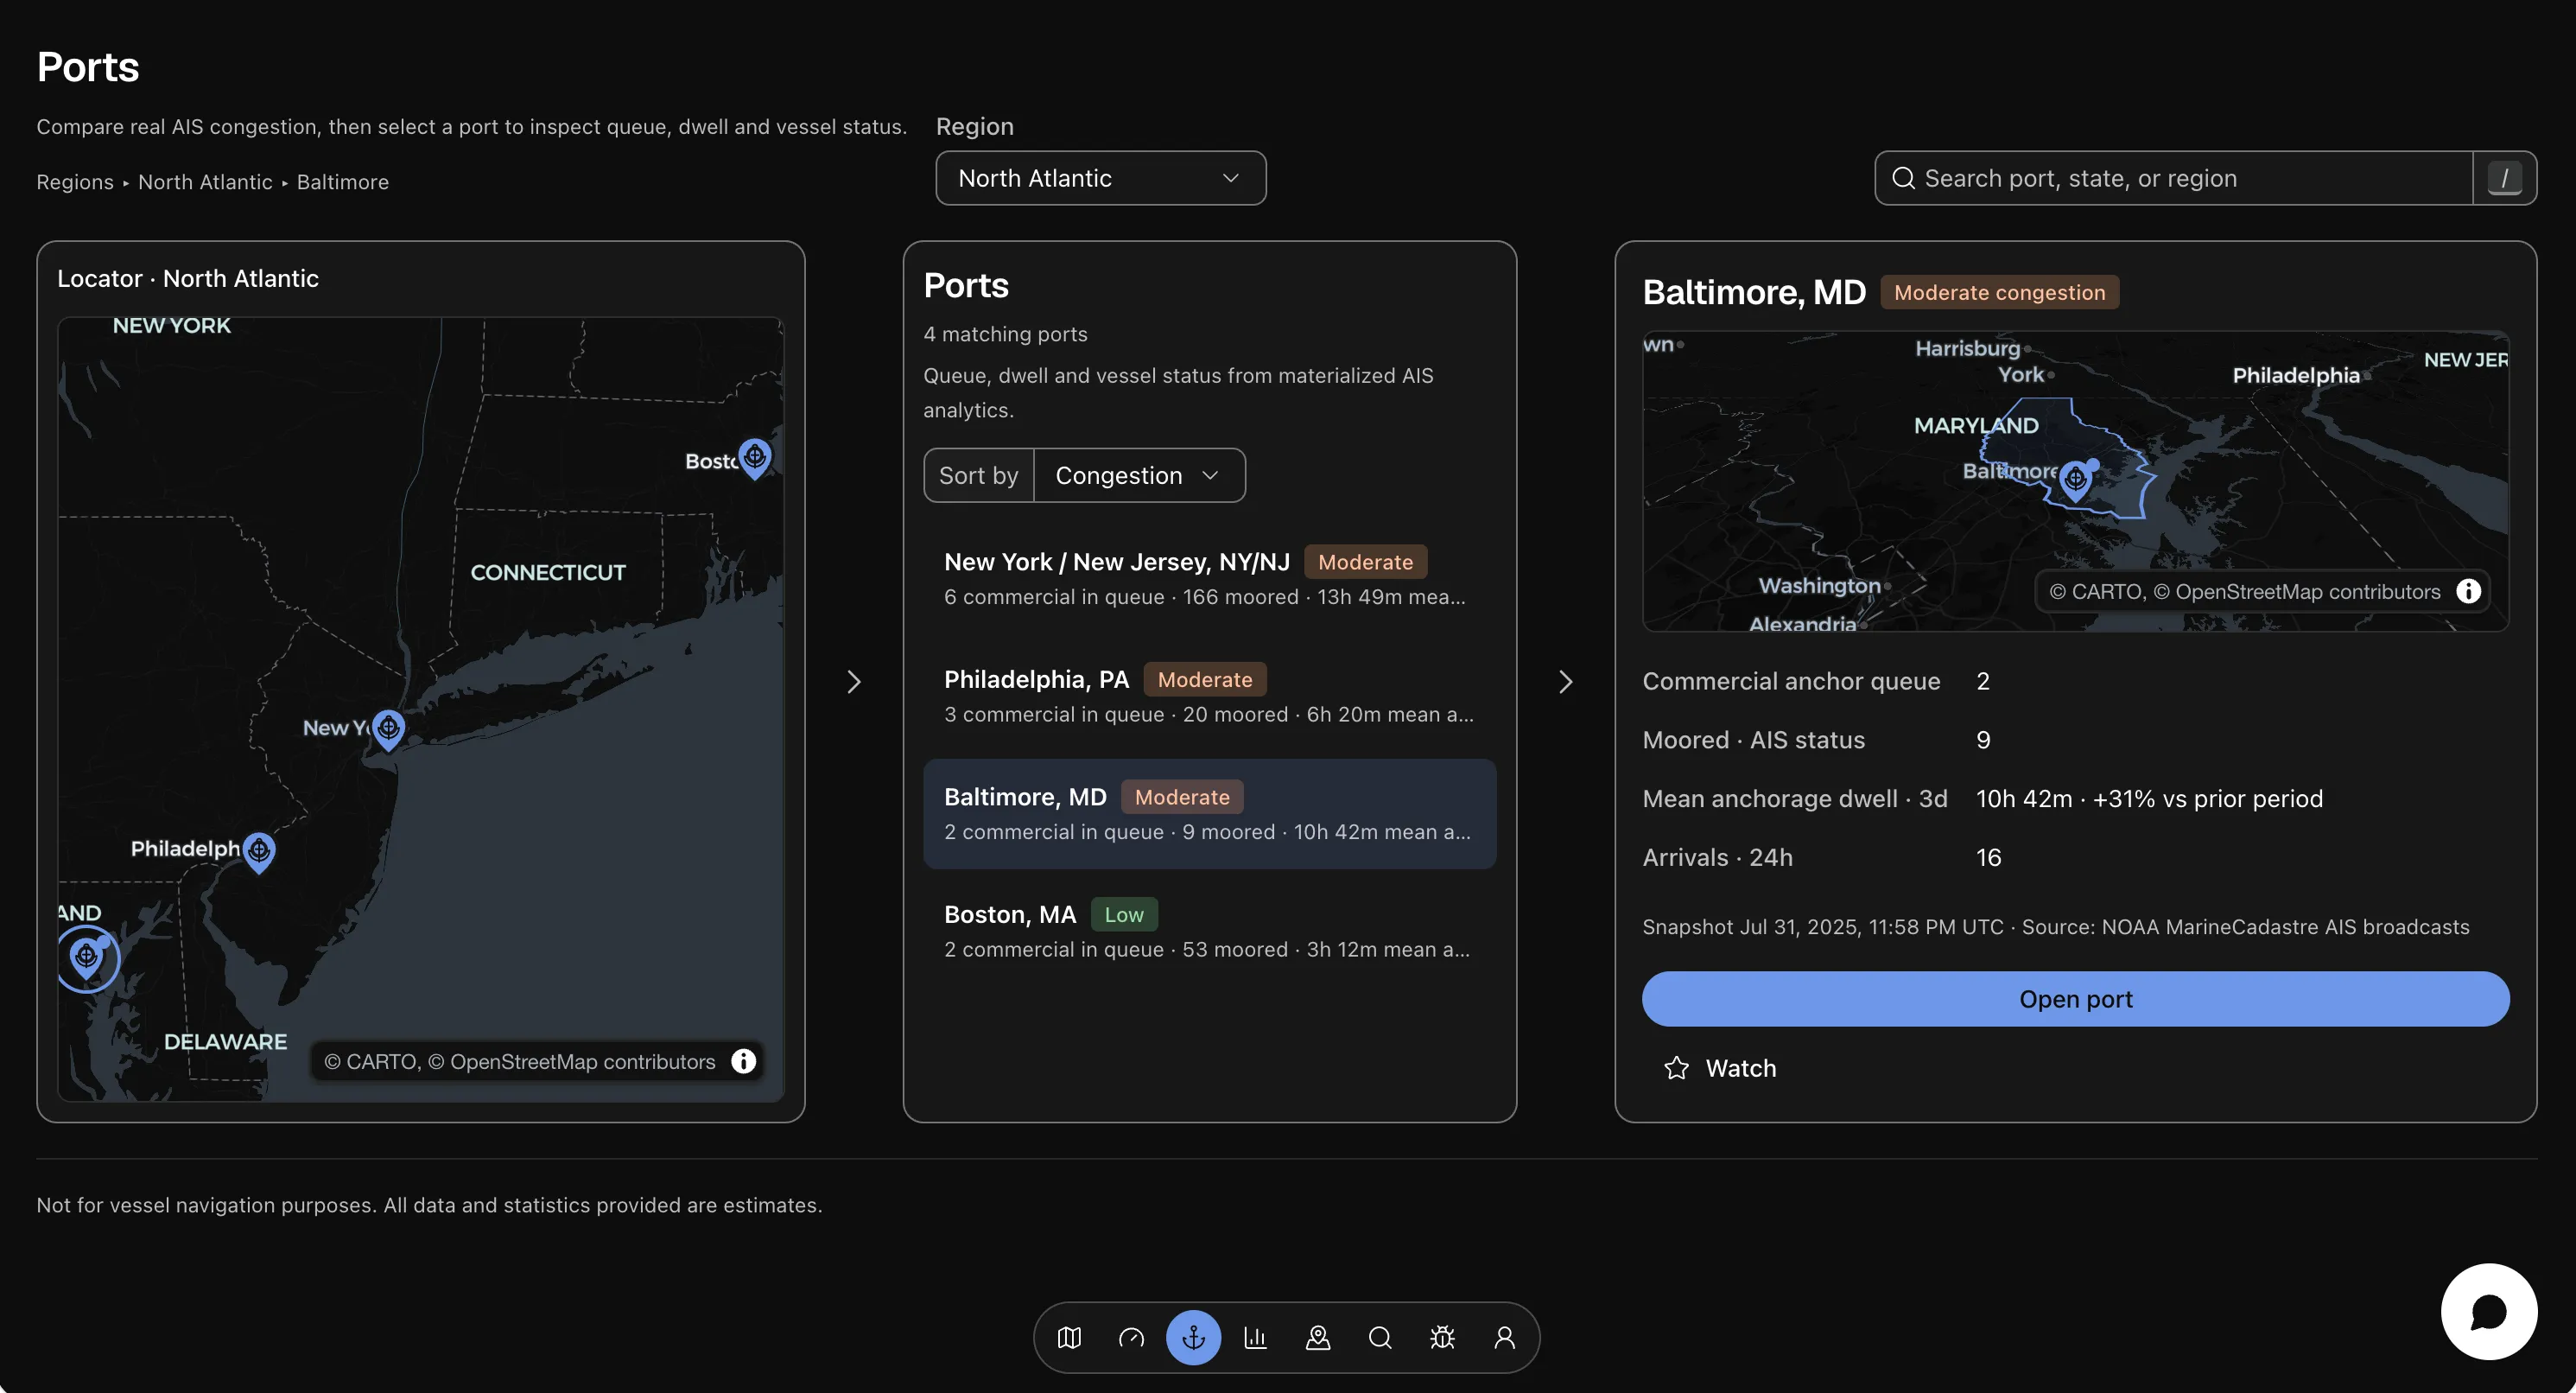Click the Open port button

click(x=2075, y=999)
